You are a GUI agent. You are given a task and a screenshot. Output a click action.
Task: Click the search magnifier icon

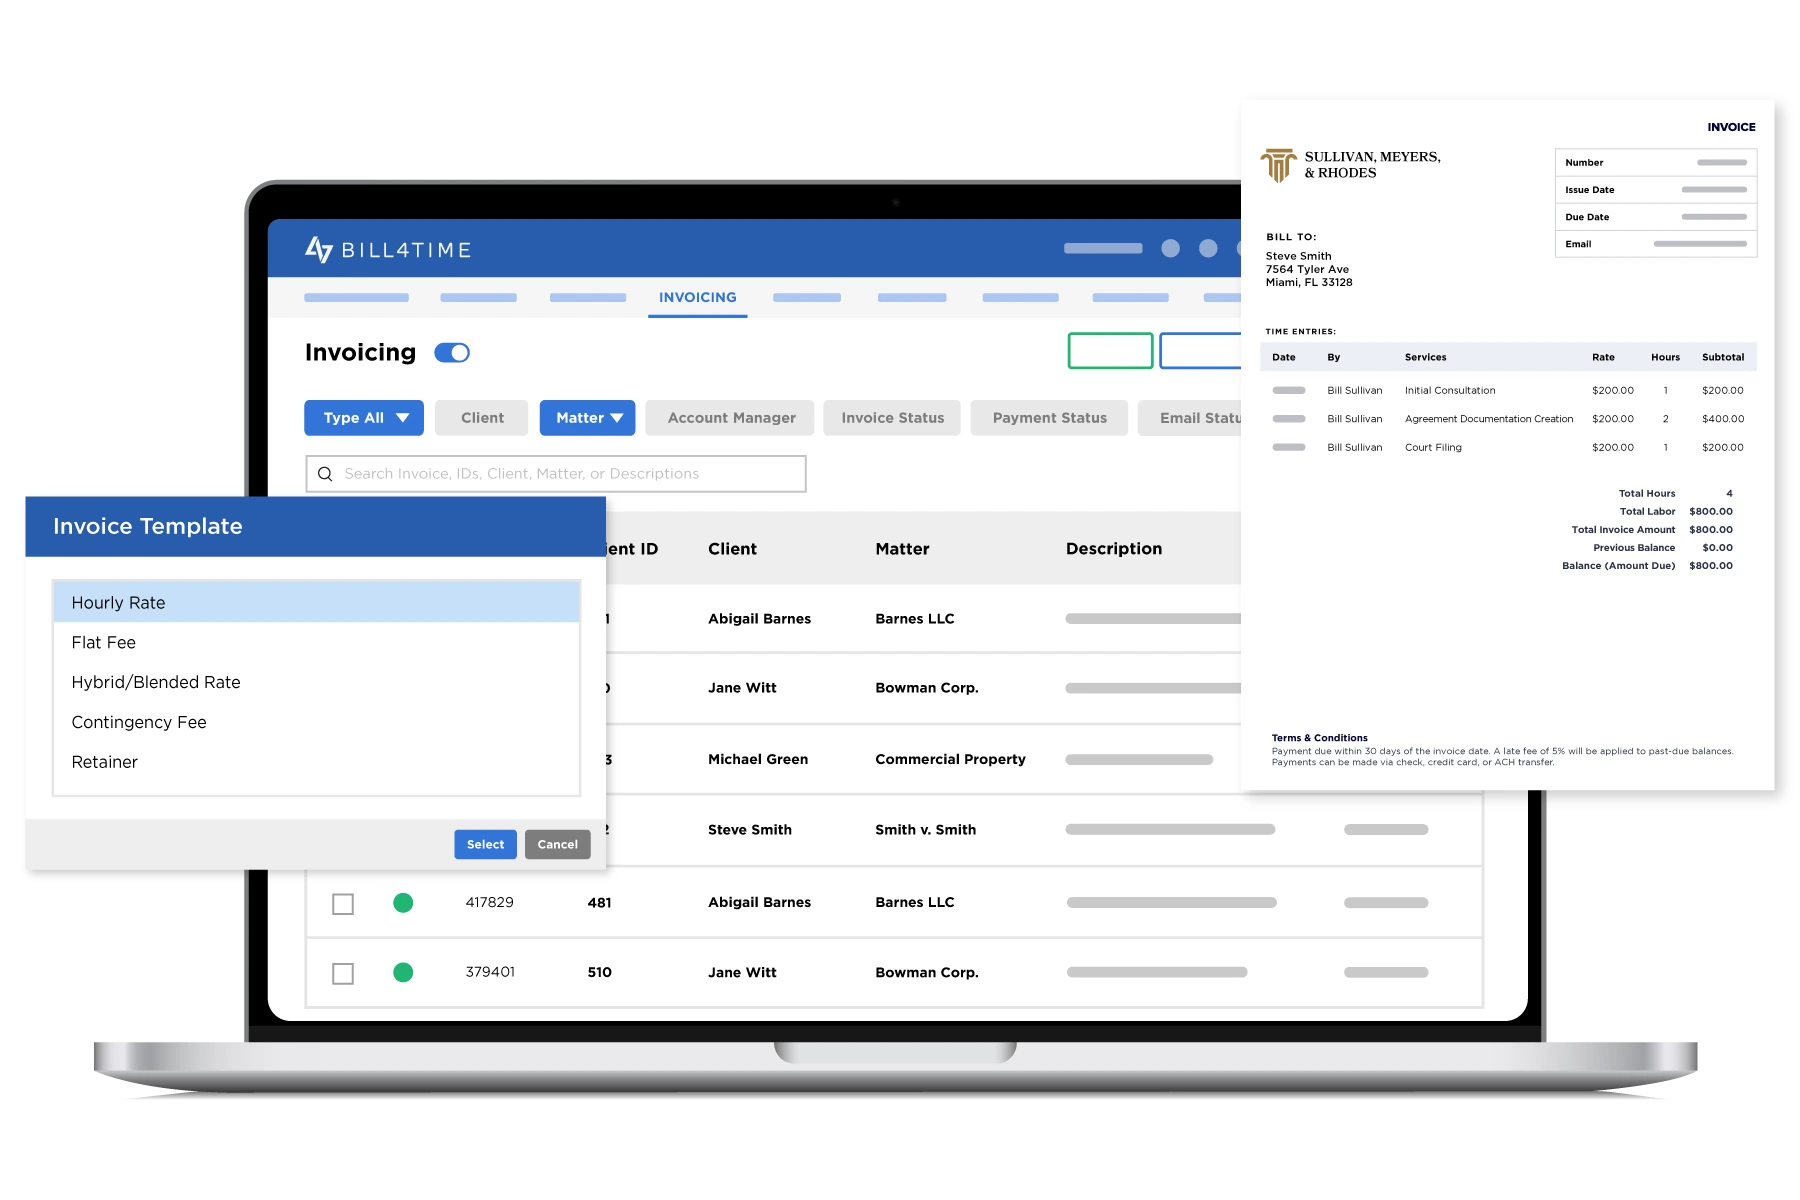coord(325,474)
